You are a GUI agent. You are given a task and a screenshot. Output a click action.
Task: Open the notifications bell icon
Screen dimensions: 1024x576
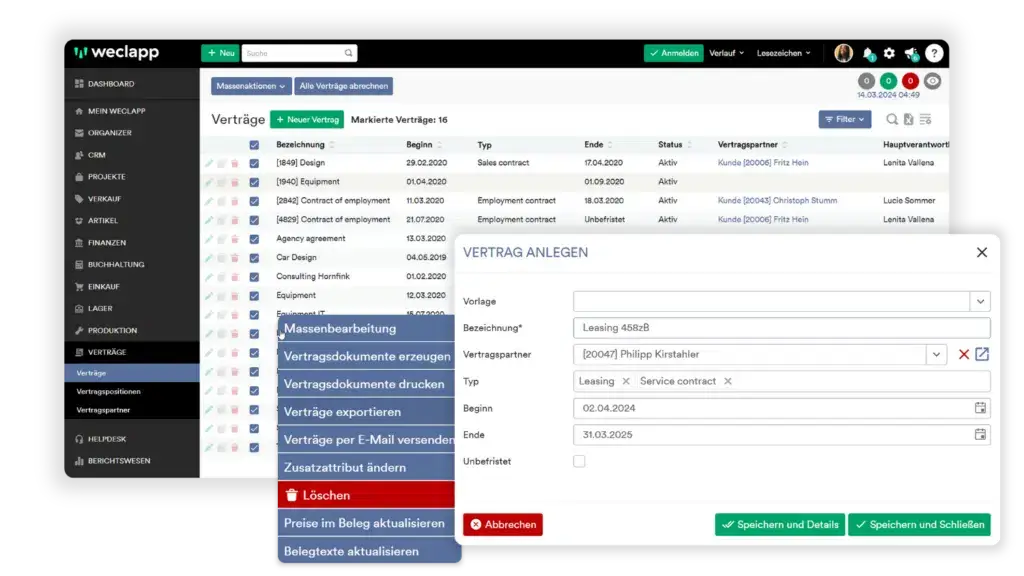(x=868, y=53)
